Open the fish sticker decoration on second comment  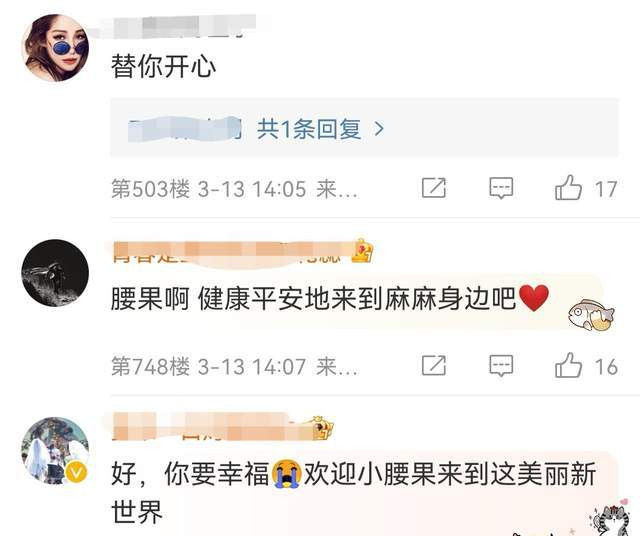point(591,315)
